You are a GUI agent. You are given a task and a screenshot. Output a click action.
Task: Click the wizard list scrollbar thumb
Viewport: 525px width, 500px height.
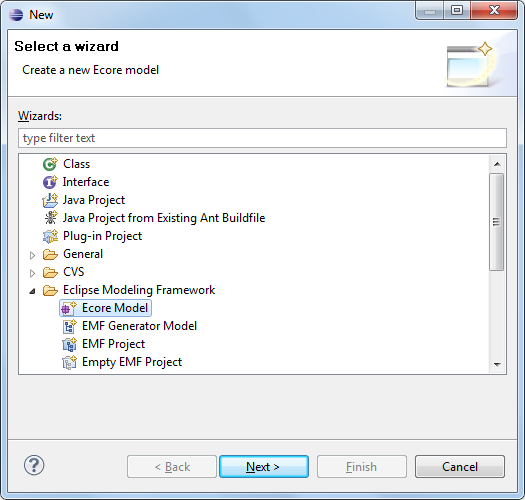click(496, 222)
